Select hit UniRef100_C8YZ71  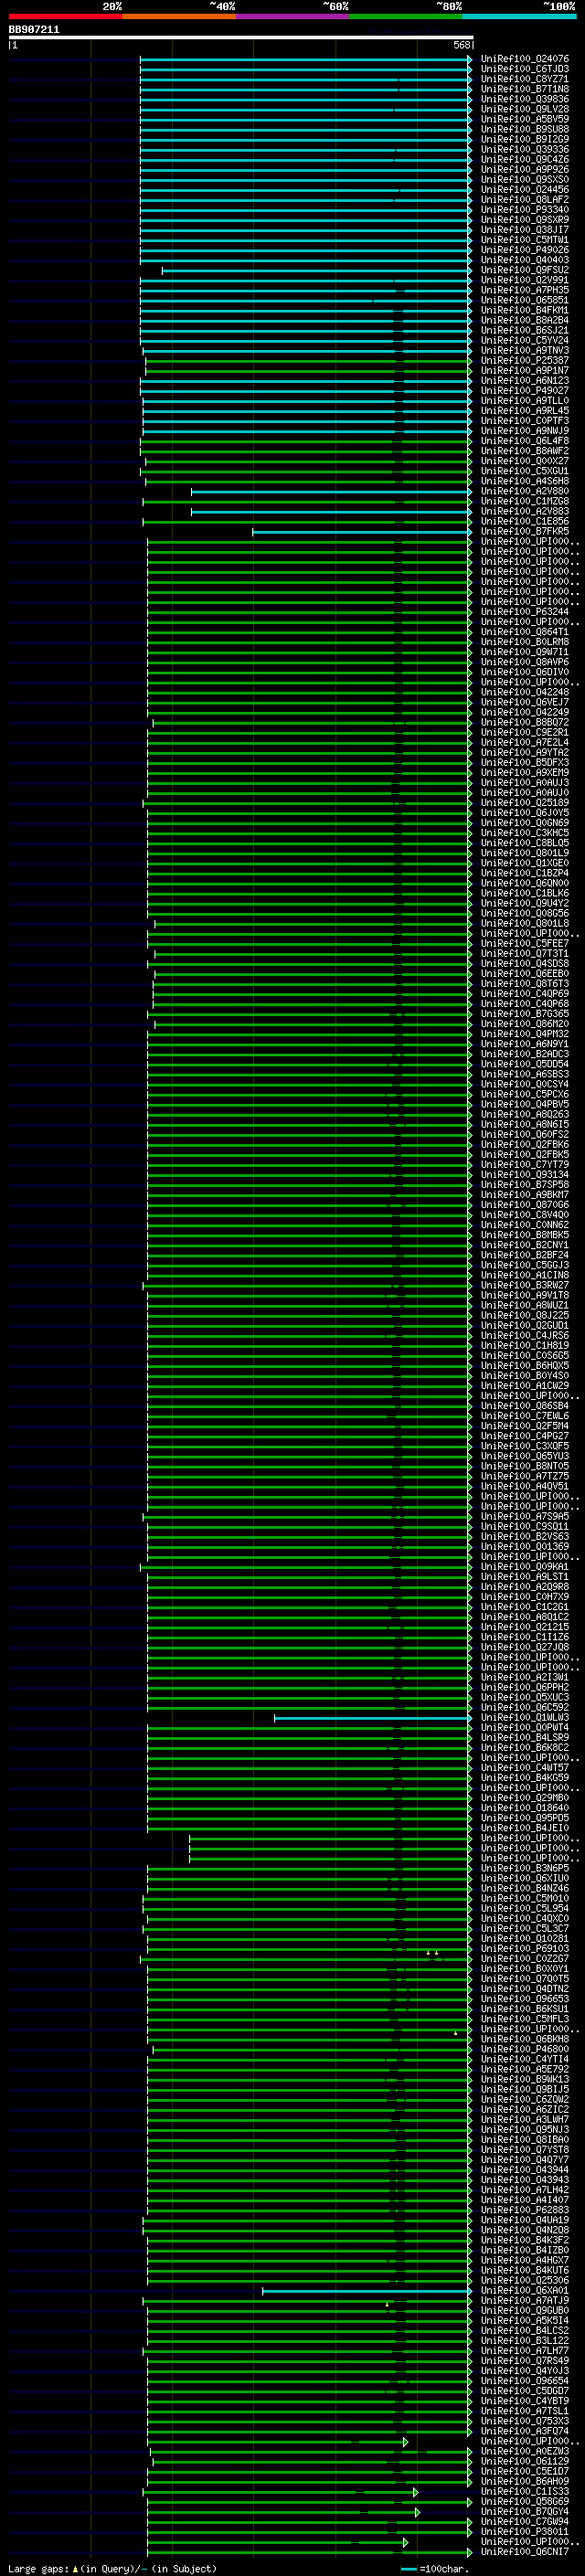(x=525, y=79)
